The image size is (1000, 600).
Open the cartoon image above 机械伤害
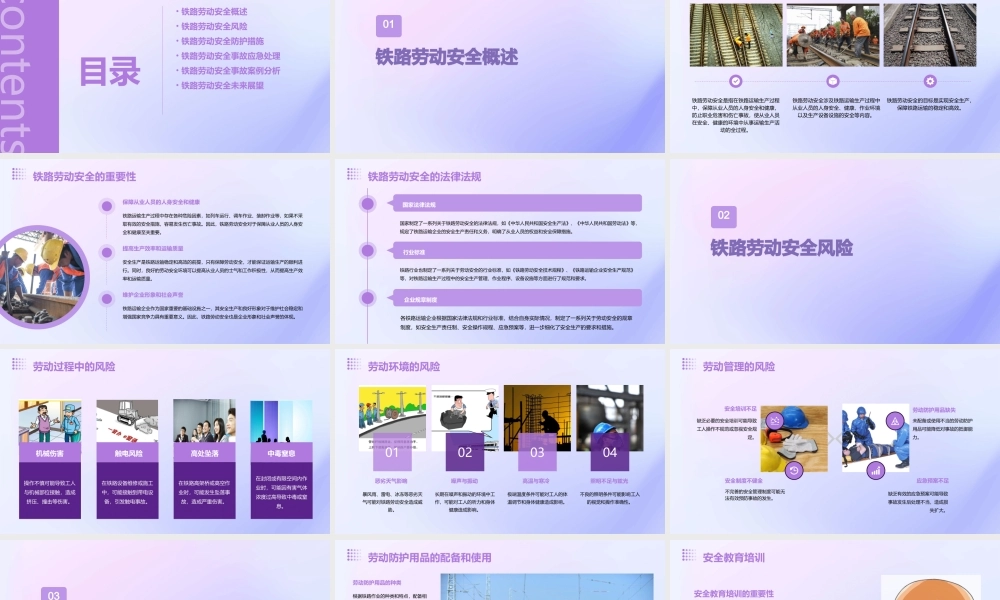click(x=50, y=421)
